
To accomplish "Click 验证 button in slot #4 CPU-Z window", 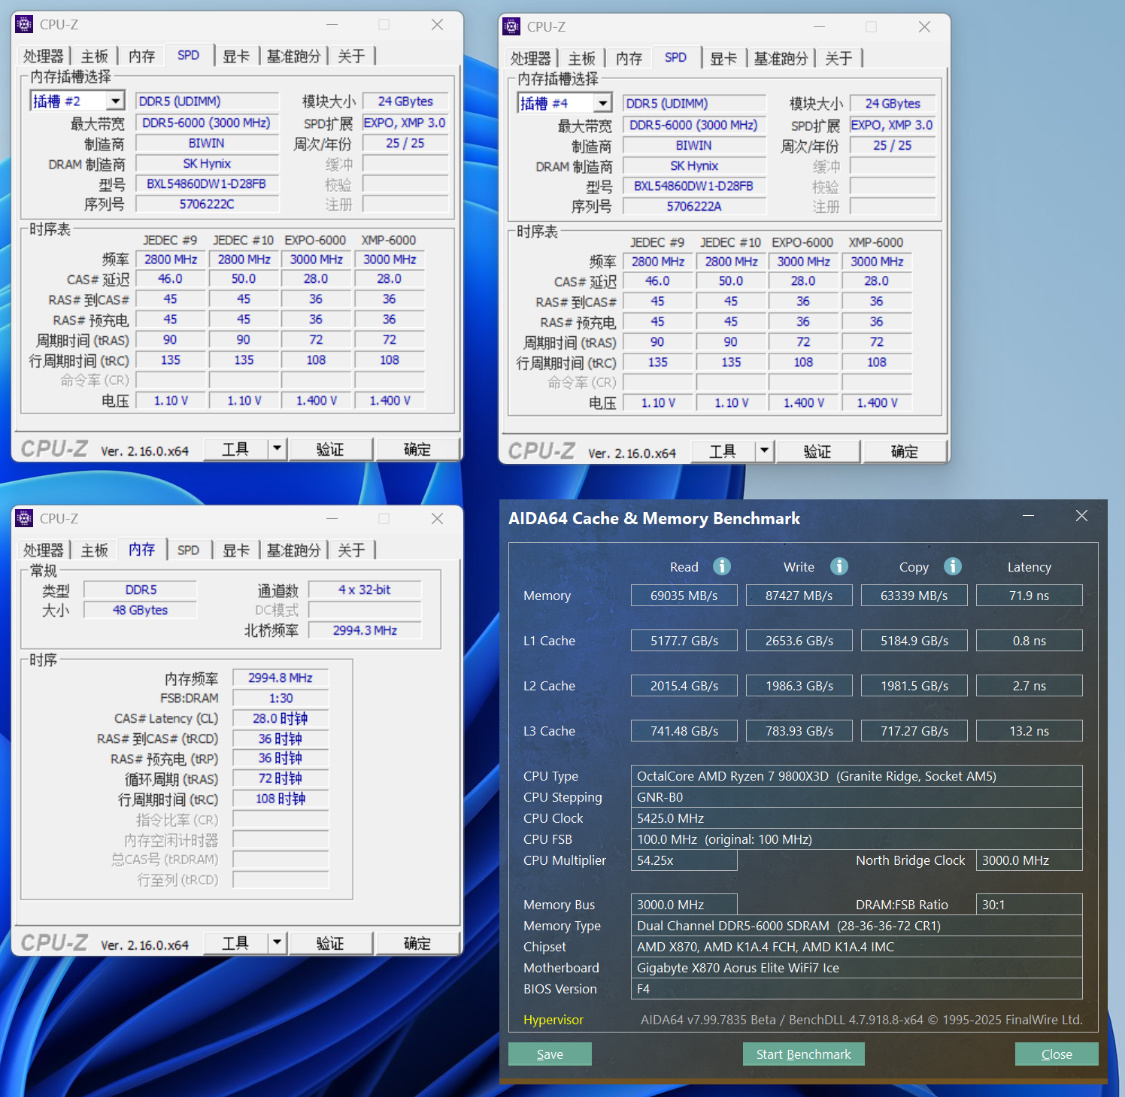I will pos(818,451).
